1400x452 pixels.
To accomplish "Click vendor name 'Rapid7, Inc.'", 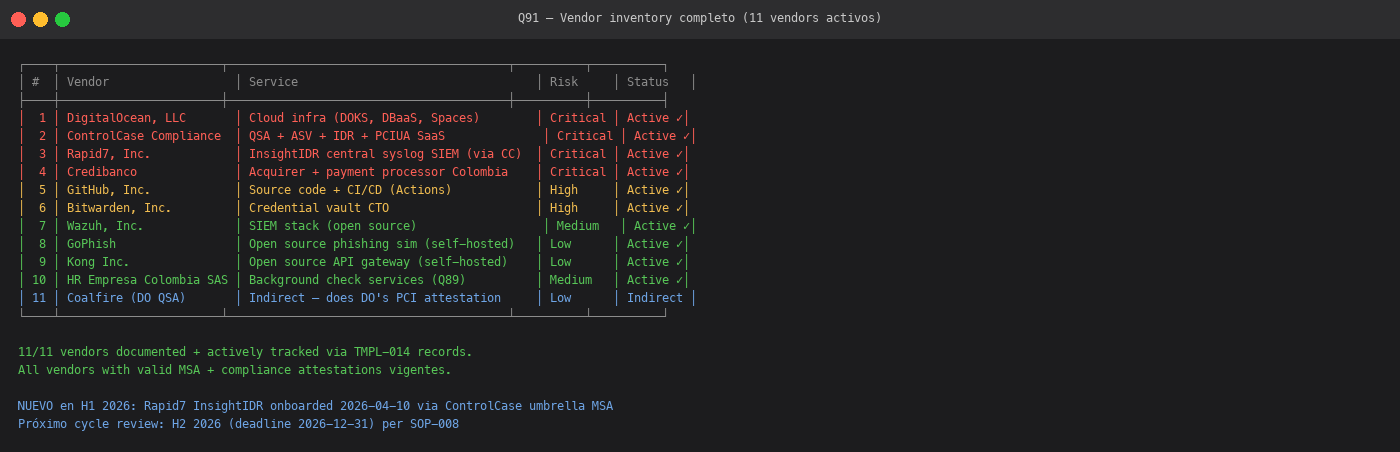I will [x=109, y=154].
